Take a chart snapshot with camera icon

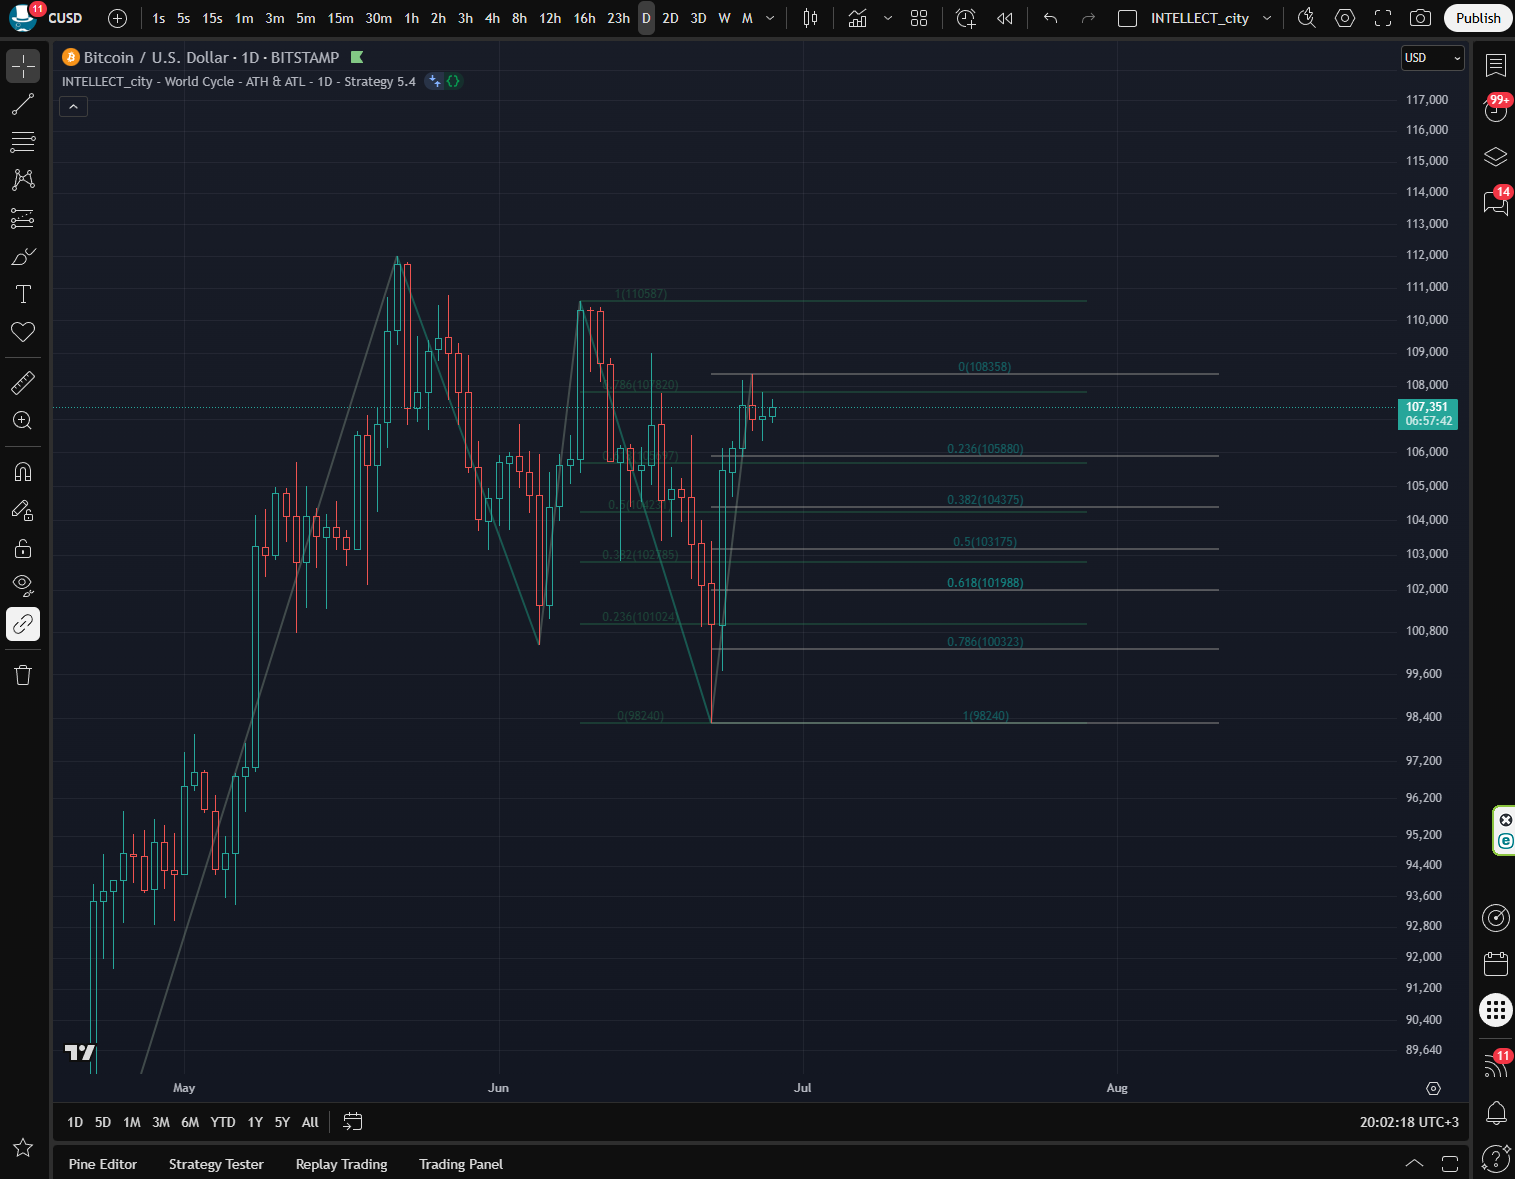(1419, 18)
